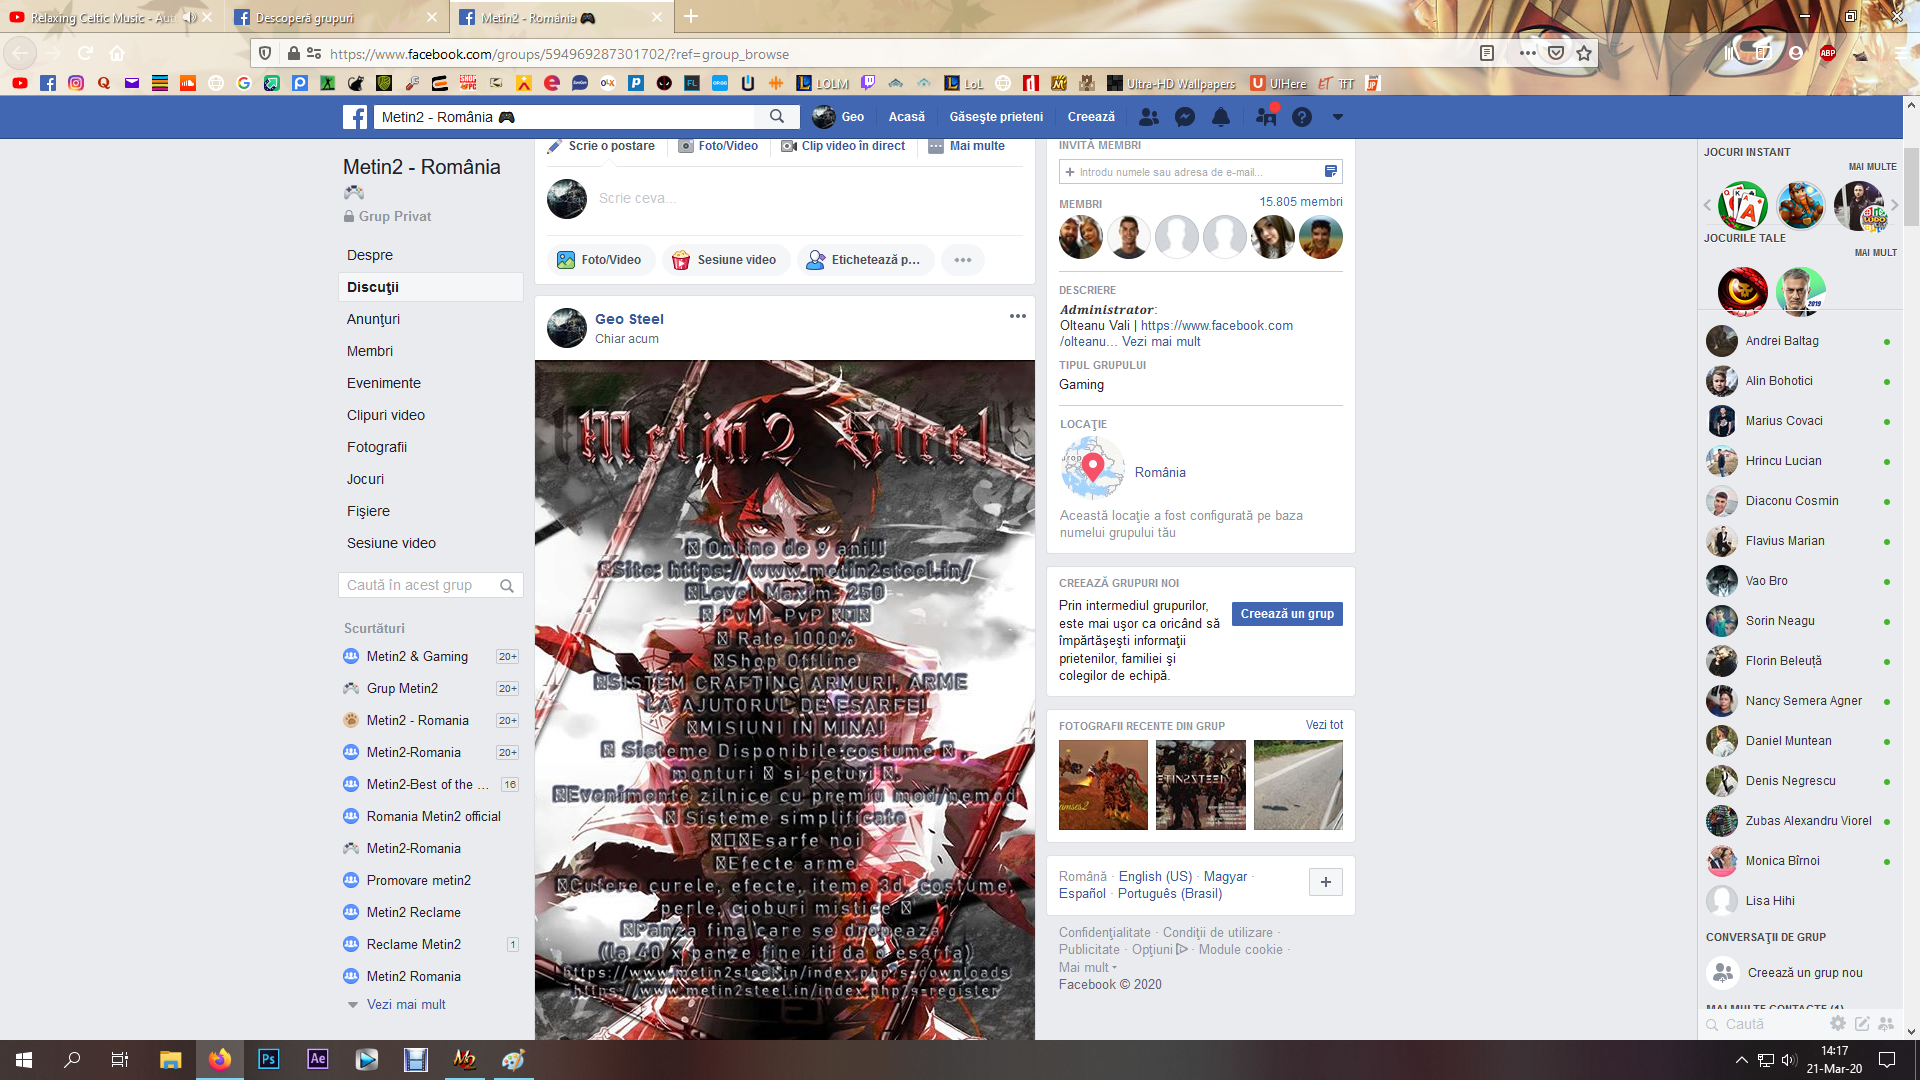
Task: Open the AdBlock Plus extension icon
Action: coord(1828,54)
